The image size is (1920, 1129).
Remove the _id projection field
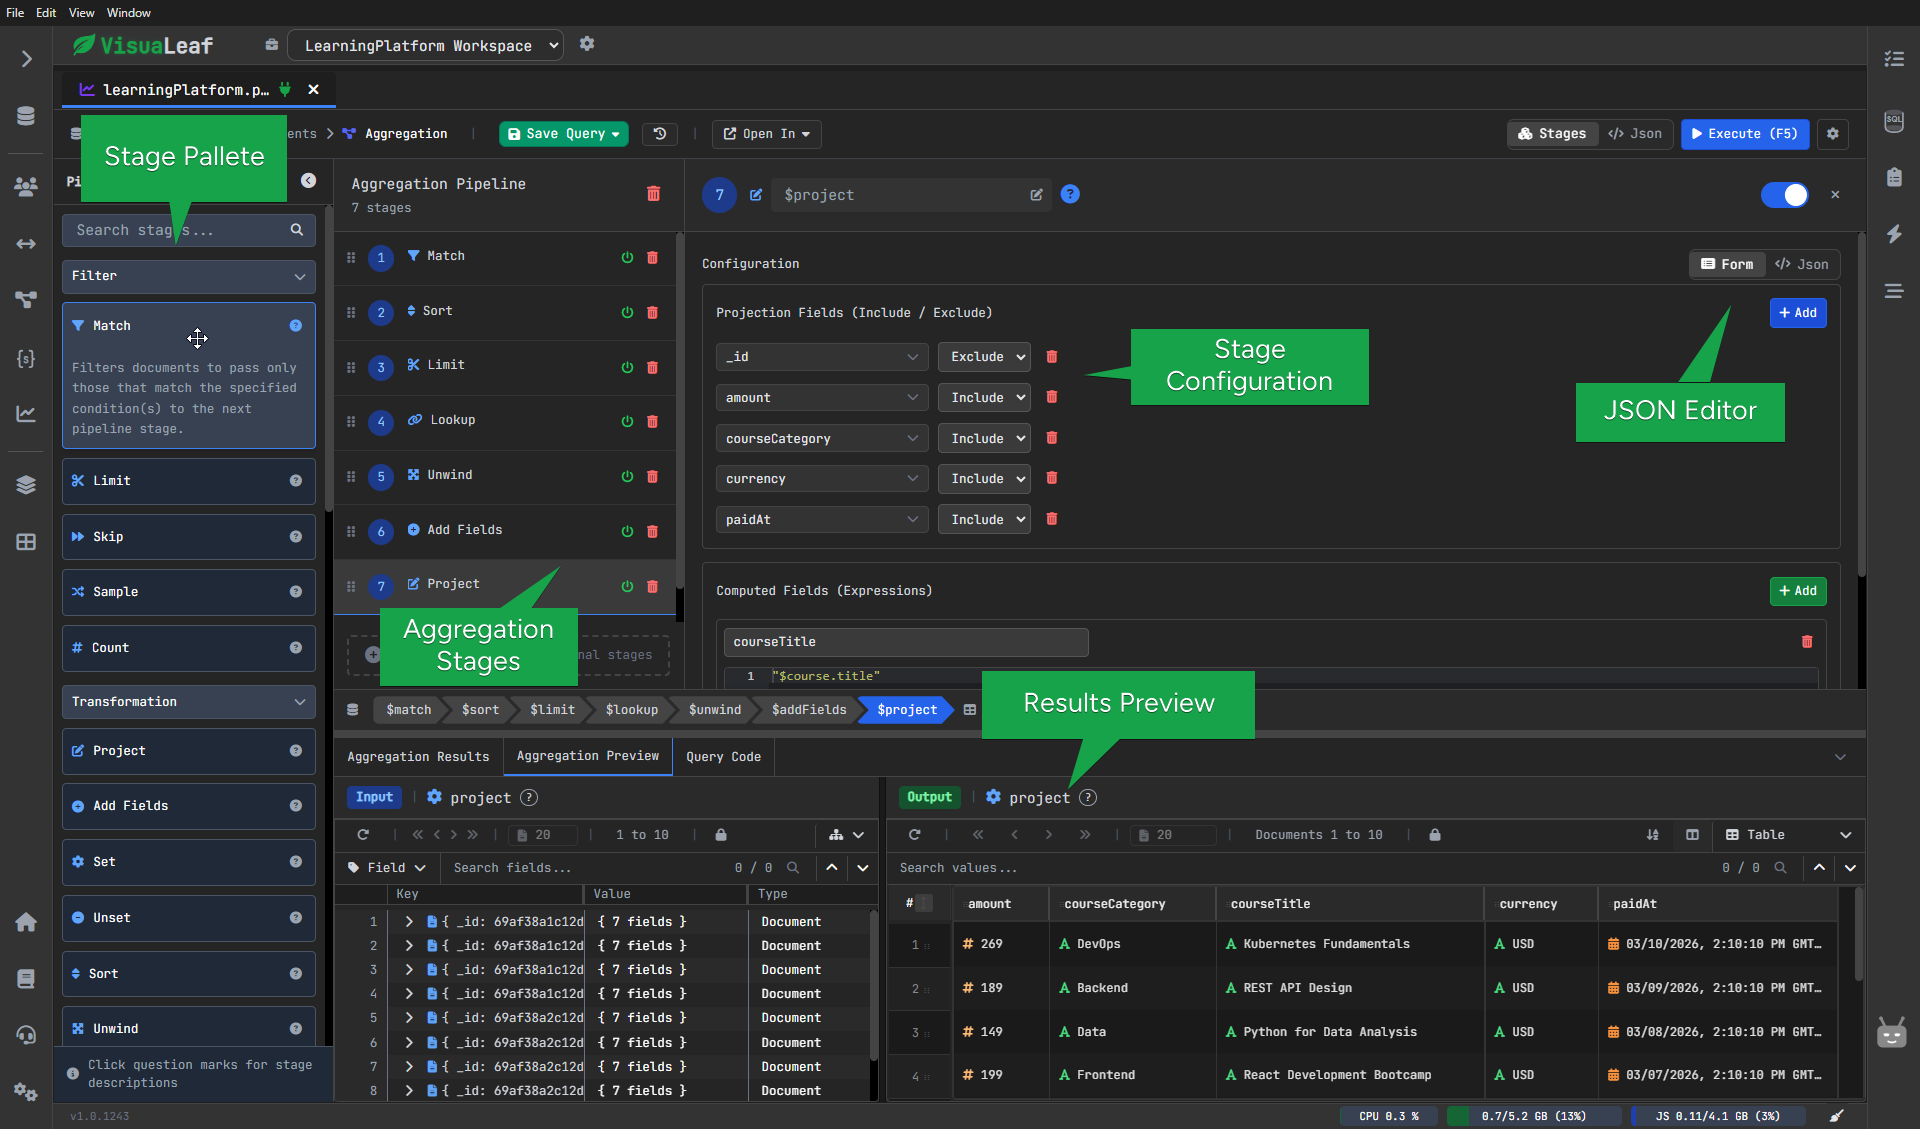1052,357
